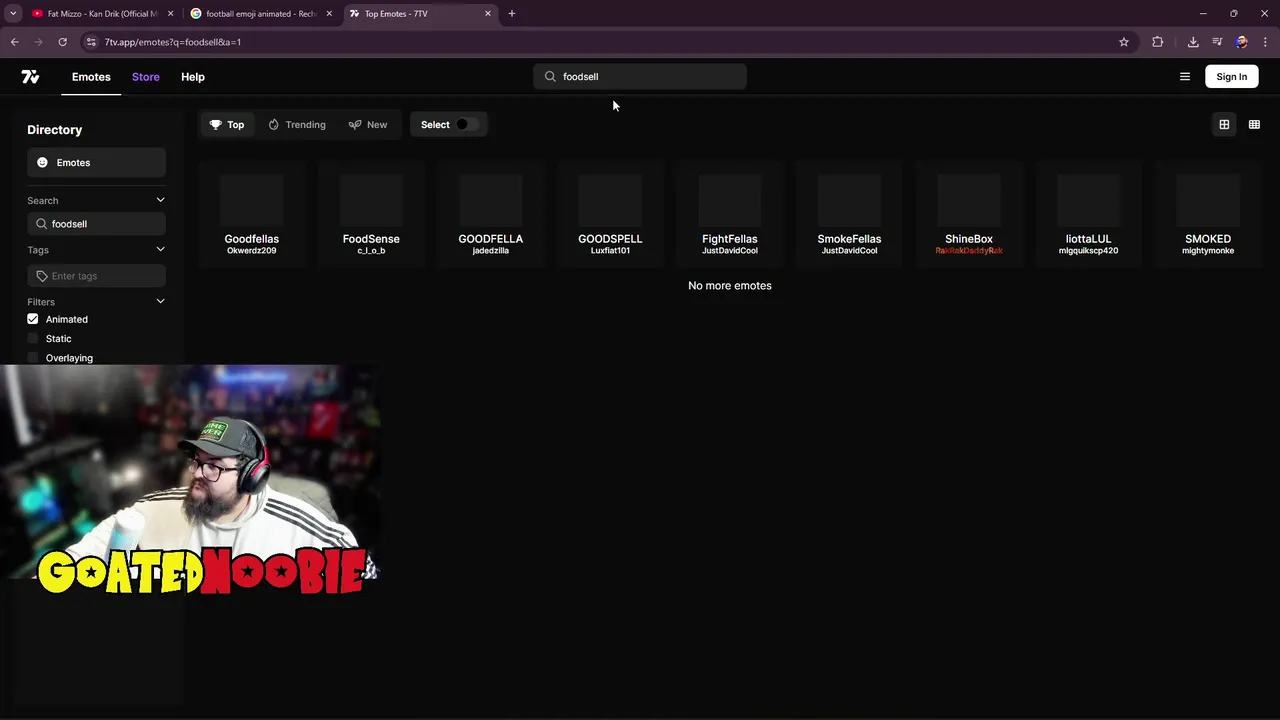Click the sidebar search box with foodsell
This screenshot has width=1280, height=720.
pos(96,224)
